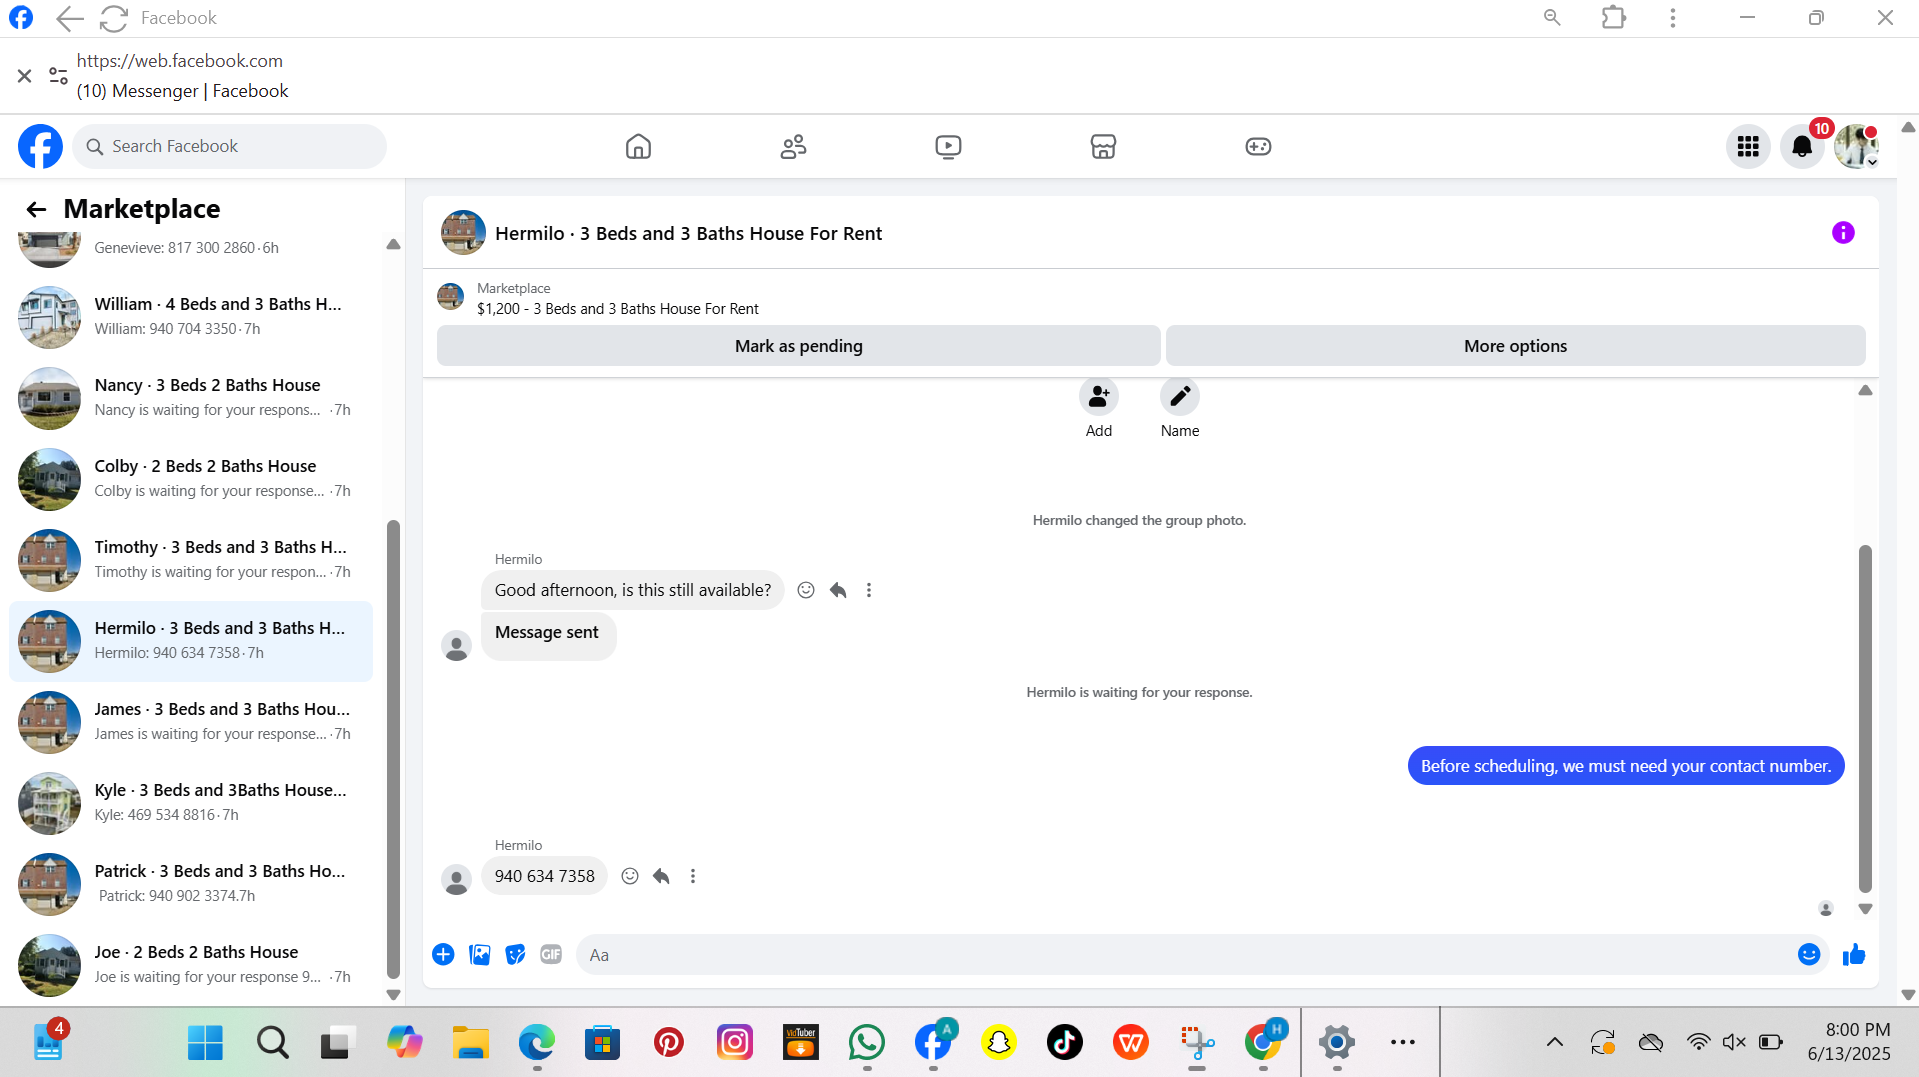Click chat scroll-down arrow

1865,909
